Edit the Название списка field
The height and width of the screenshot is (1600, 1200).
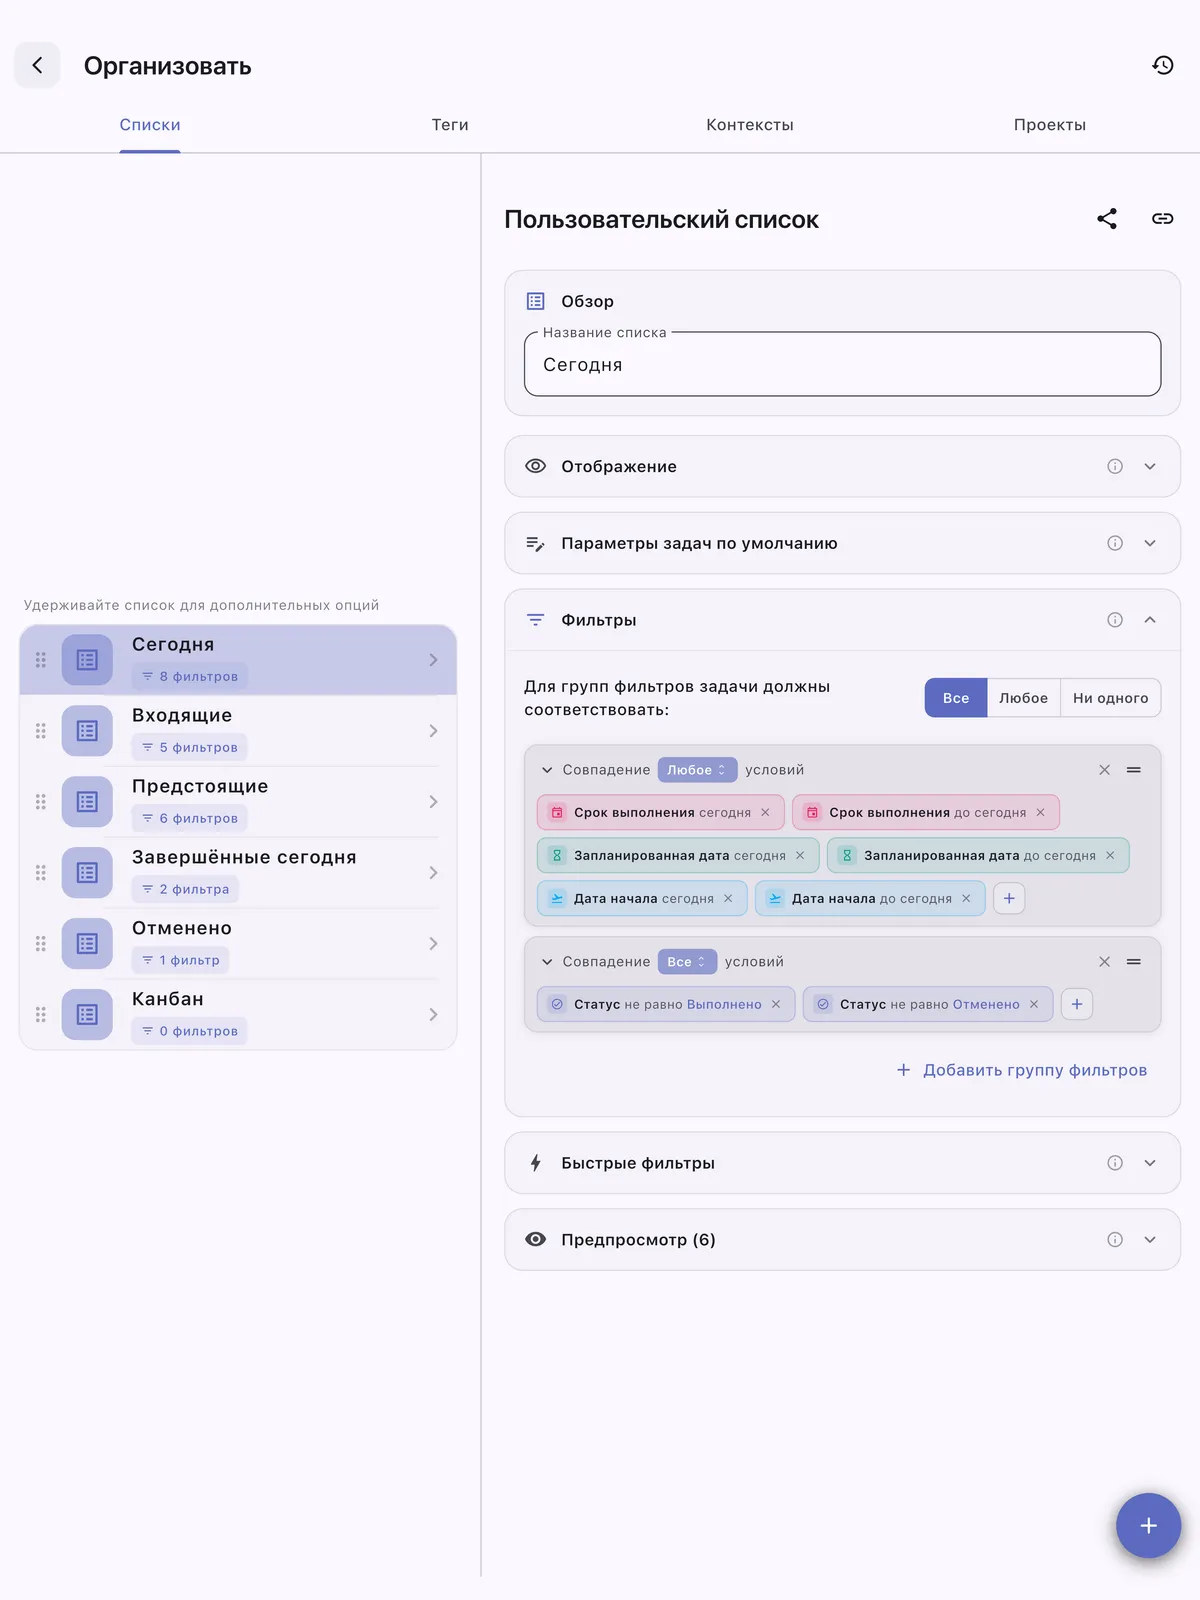(842, 365)
